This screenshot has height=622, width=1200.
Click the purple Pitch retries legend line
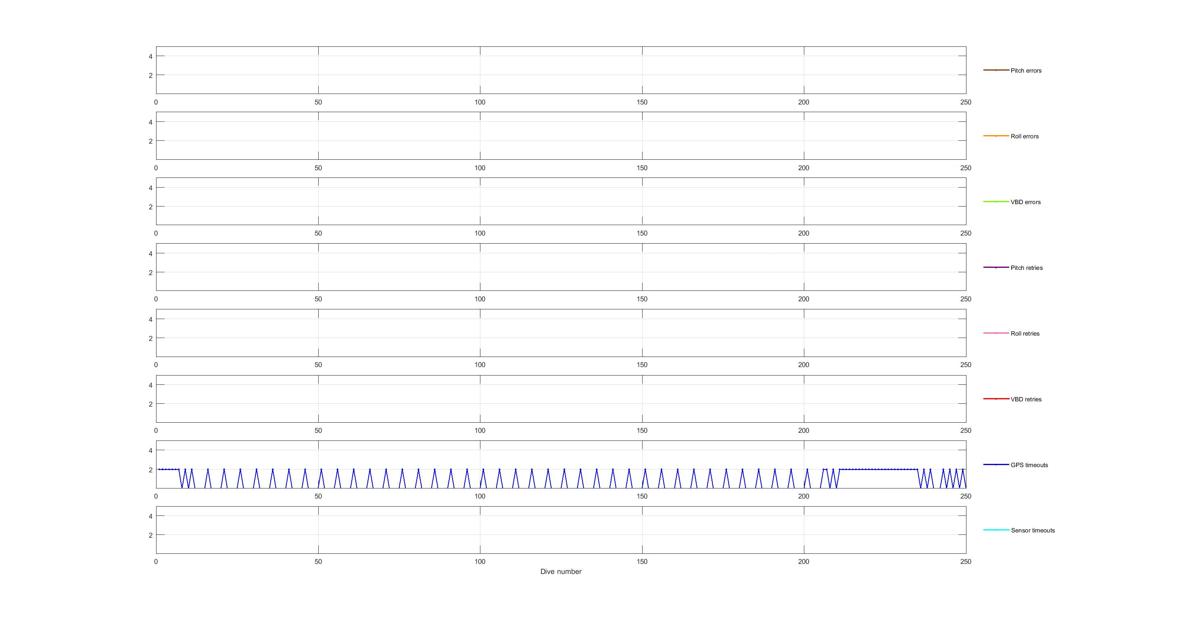coord(996,267)
